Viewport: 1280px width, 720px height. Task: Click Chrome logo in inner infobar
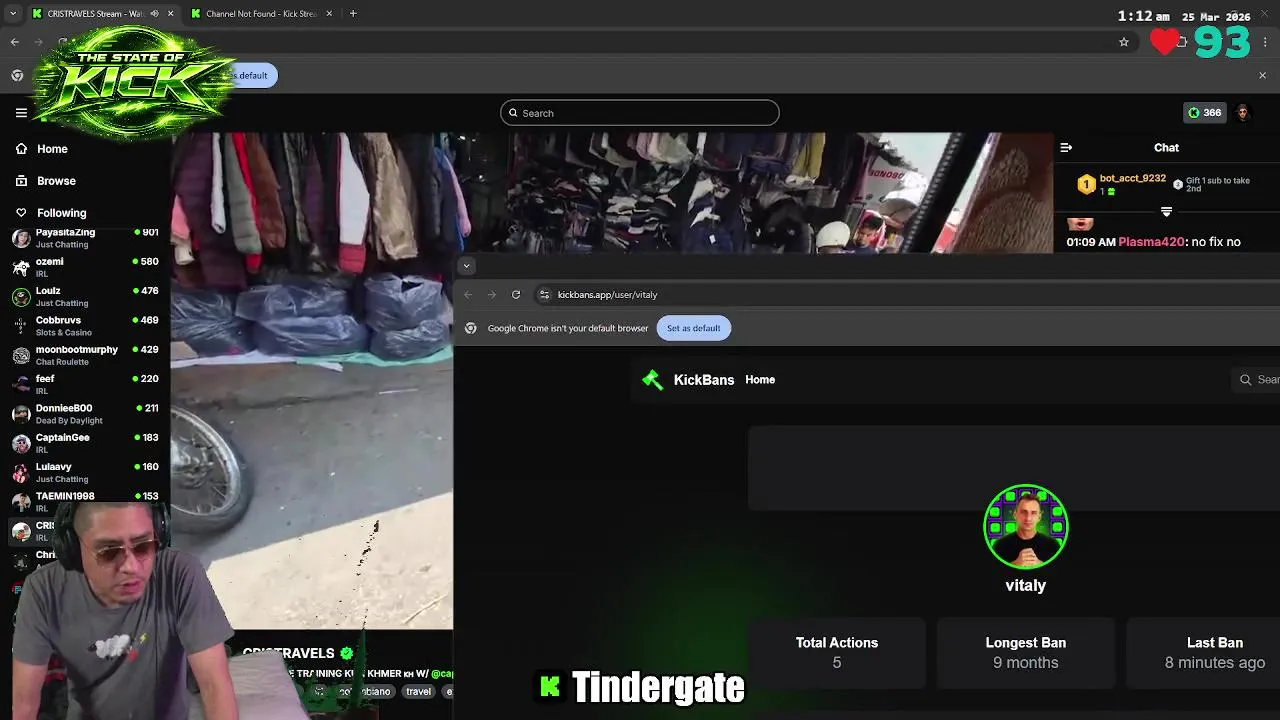471,328
